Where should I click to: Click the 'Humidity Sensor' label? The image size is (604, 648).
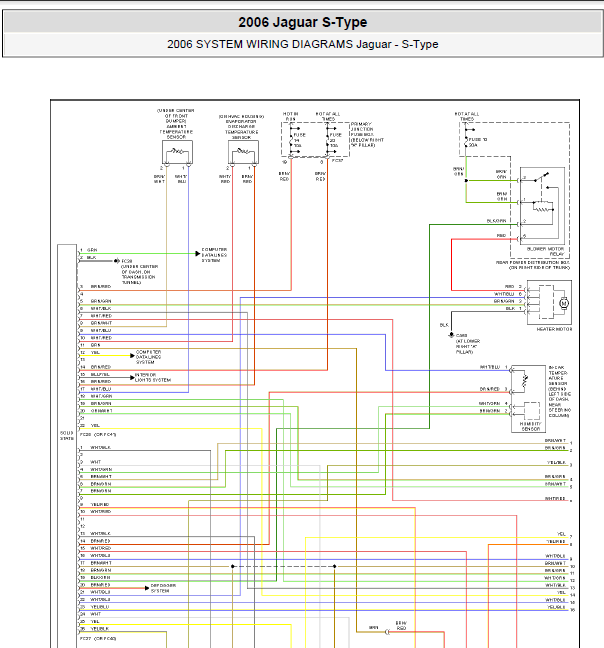530,426
